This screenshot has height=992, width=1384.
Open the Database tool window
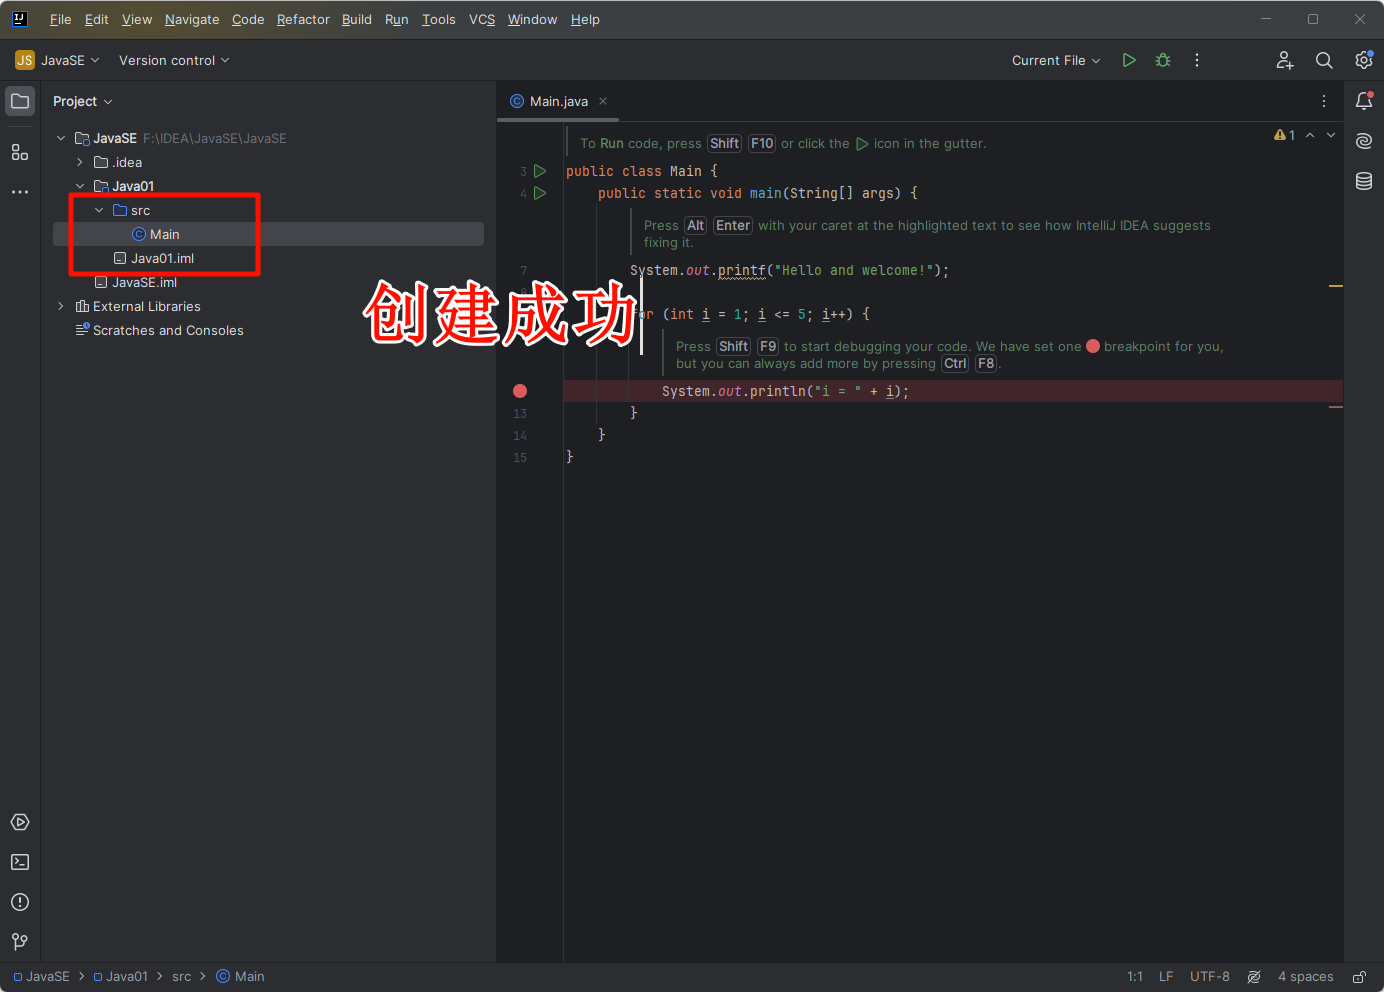1364,181
